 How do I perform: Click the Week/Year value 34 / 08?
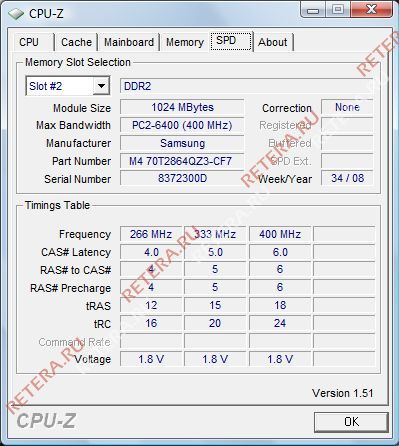click(347, 178)
